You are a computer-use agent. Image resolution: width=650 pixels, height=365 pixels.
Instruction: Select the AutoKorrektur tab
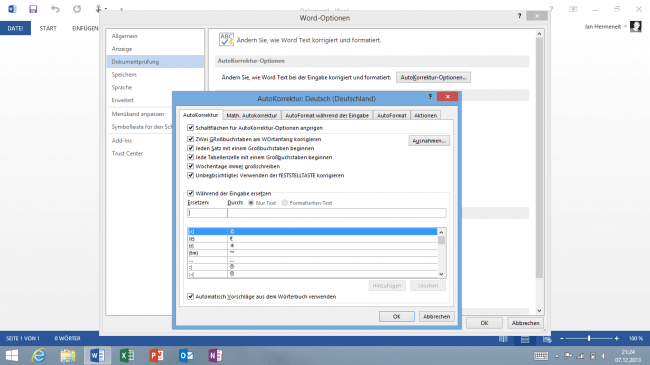pyautogui.click(x=200, y=115)
